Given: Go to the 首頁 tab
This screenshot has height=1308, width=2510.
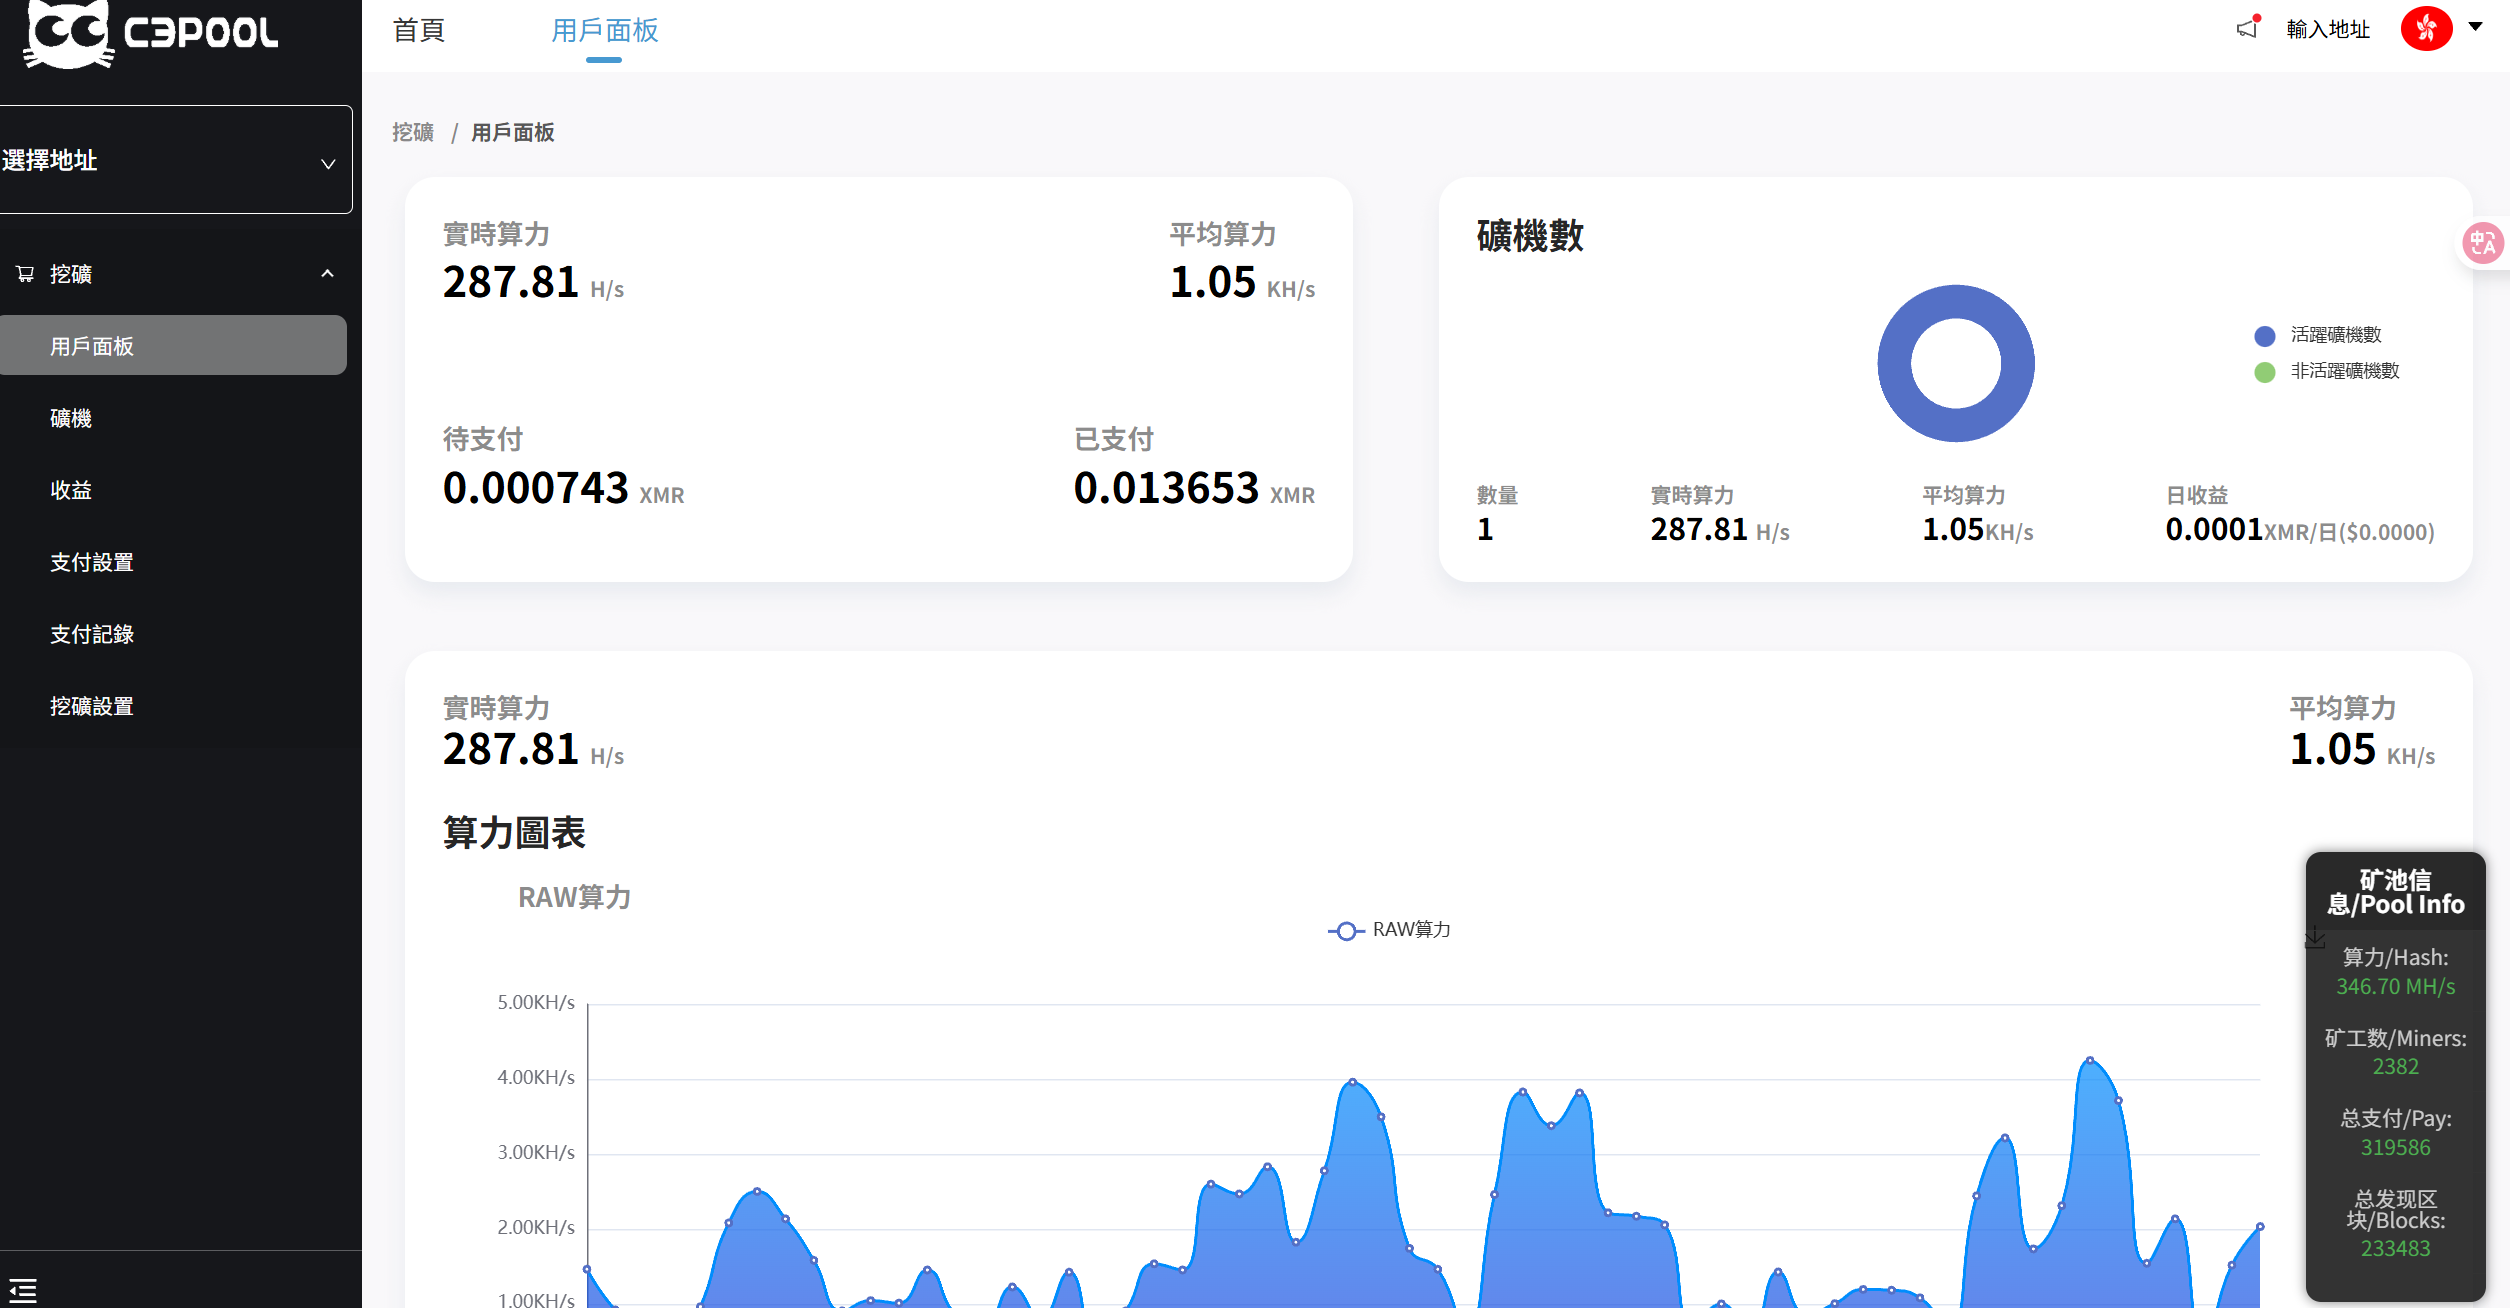Looking at the screenshot, I should (x=418, y=30).
